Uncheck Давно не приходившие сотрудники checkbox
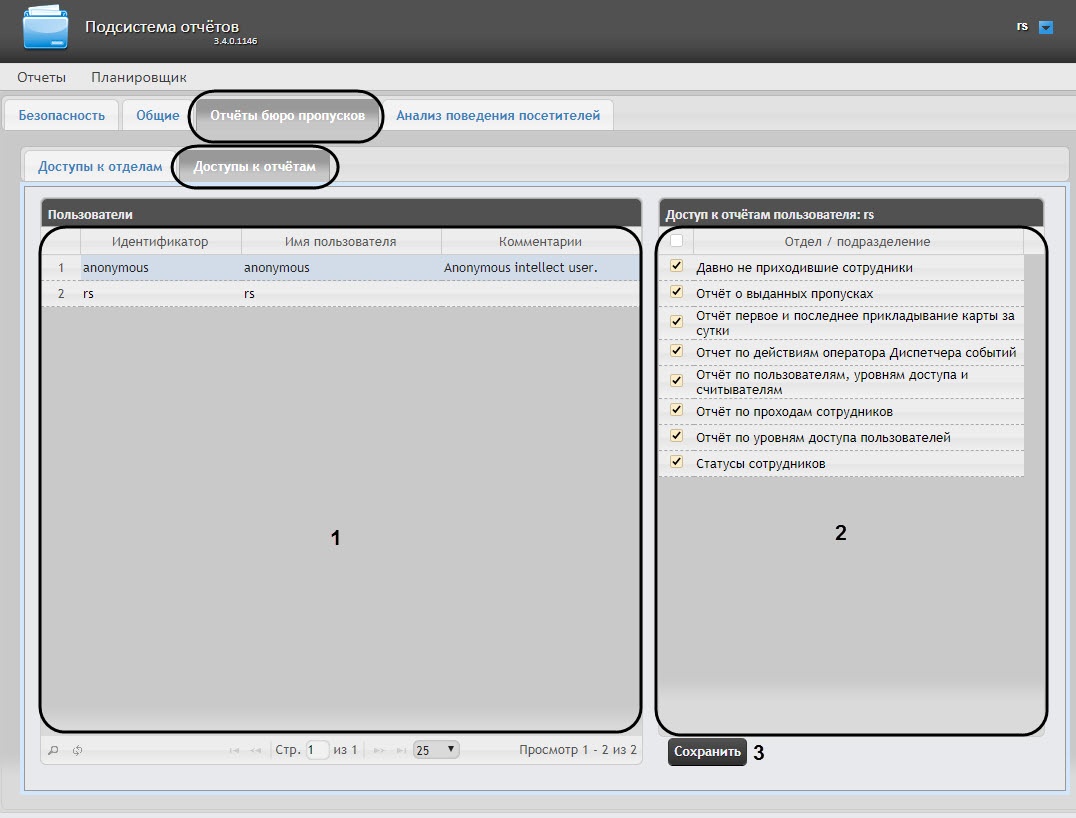Viewport: 1076px width, 818px height. 677,266
